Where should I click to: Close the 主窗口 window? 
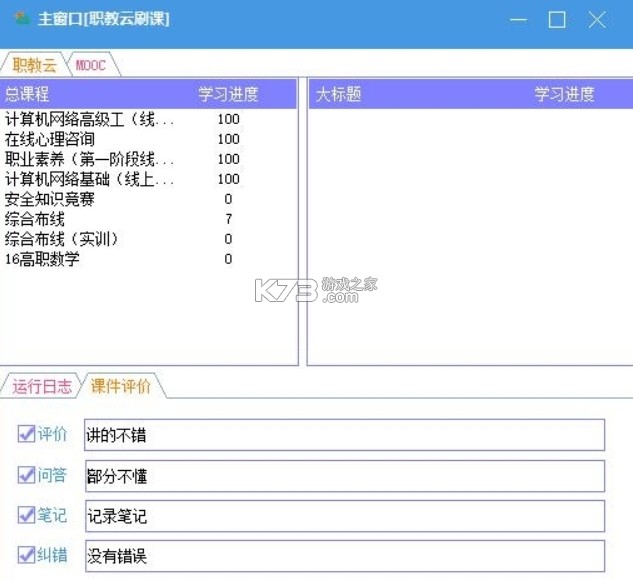(x=597, y=19)
